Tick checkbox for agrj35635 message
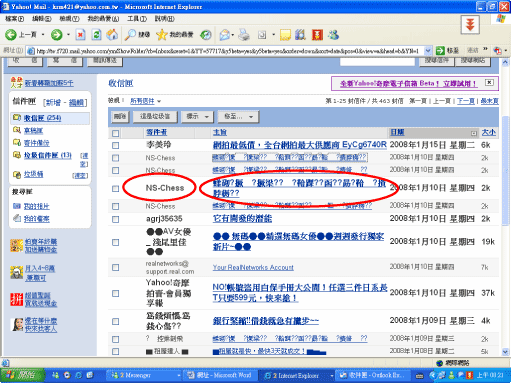This screenshot has height=383, width=511. (116, 219)
